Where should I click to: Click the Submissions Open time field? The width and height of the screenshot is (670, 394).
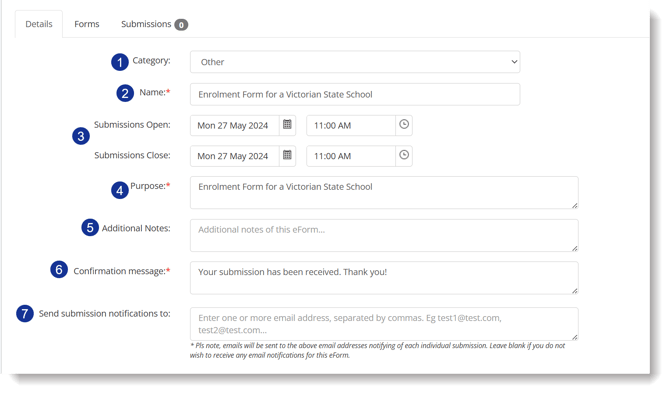tap(351, 125)
